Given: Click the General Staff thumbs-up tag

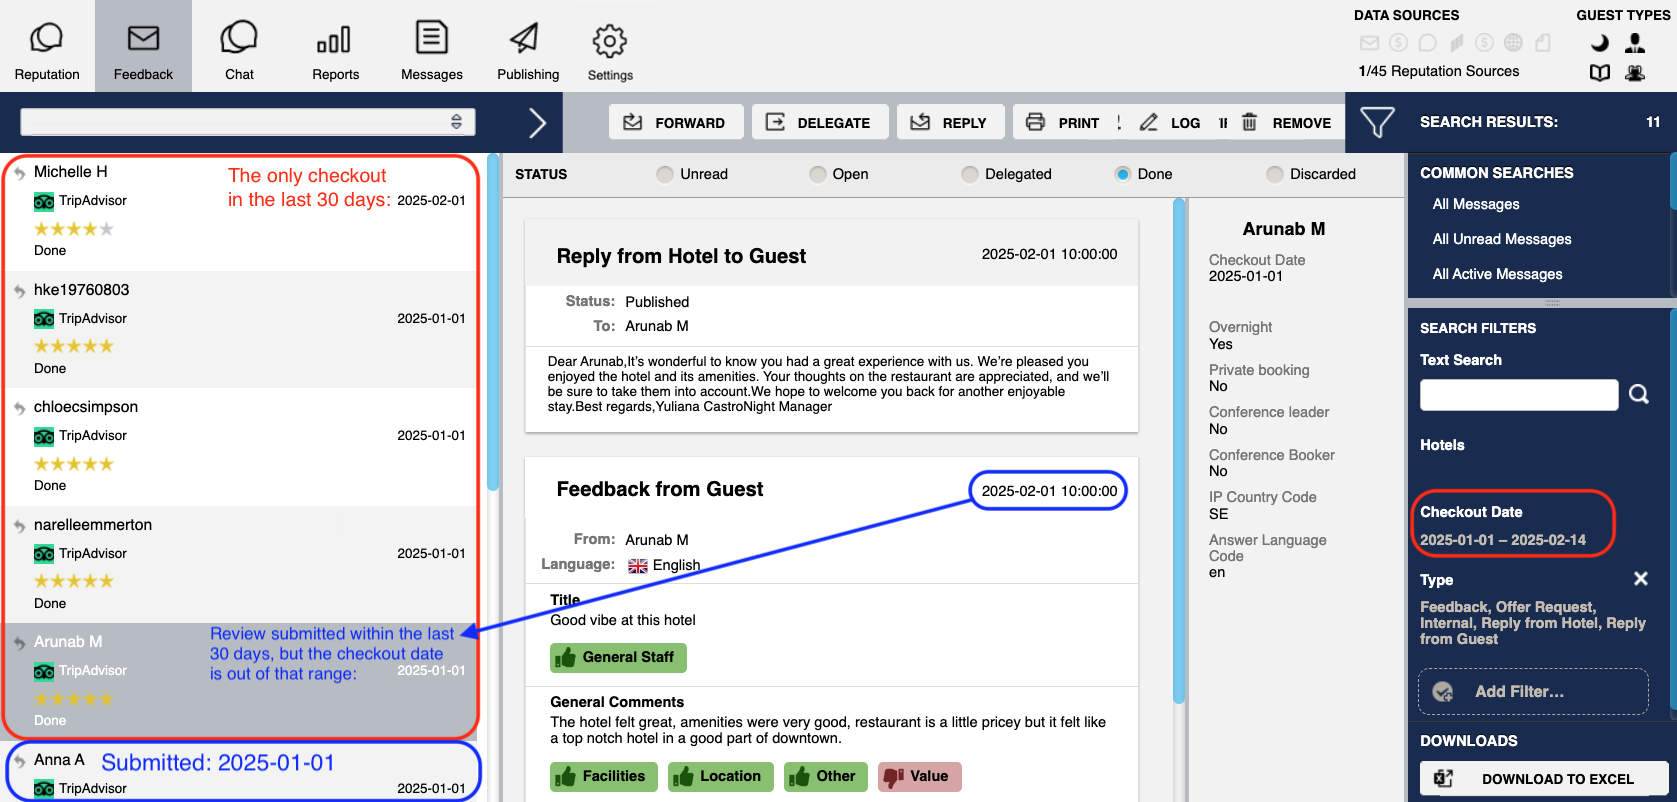Looking at the screenshot, I should [618, 658].
